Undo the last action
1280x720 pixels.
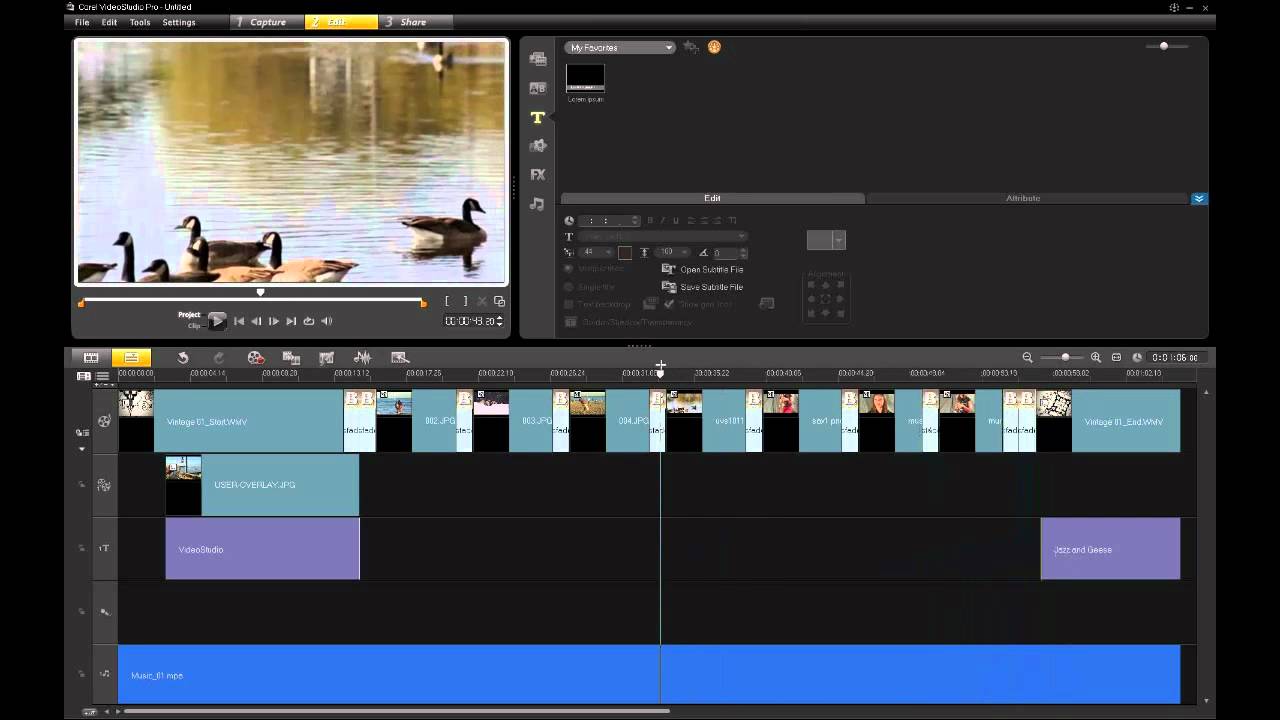tap(183, 357)
